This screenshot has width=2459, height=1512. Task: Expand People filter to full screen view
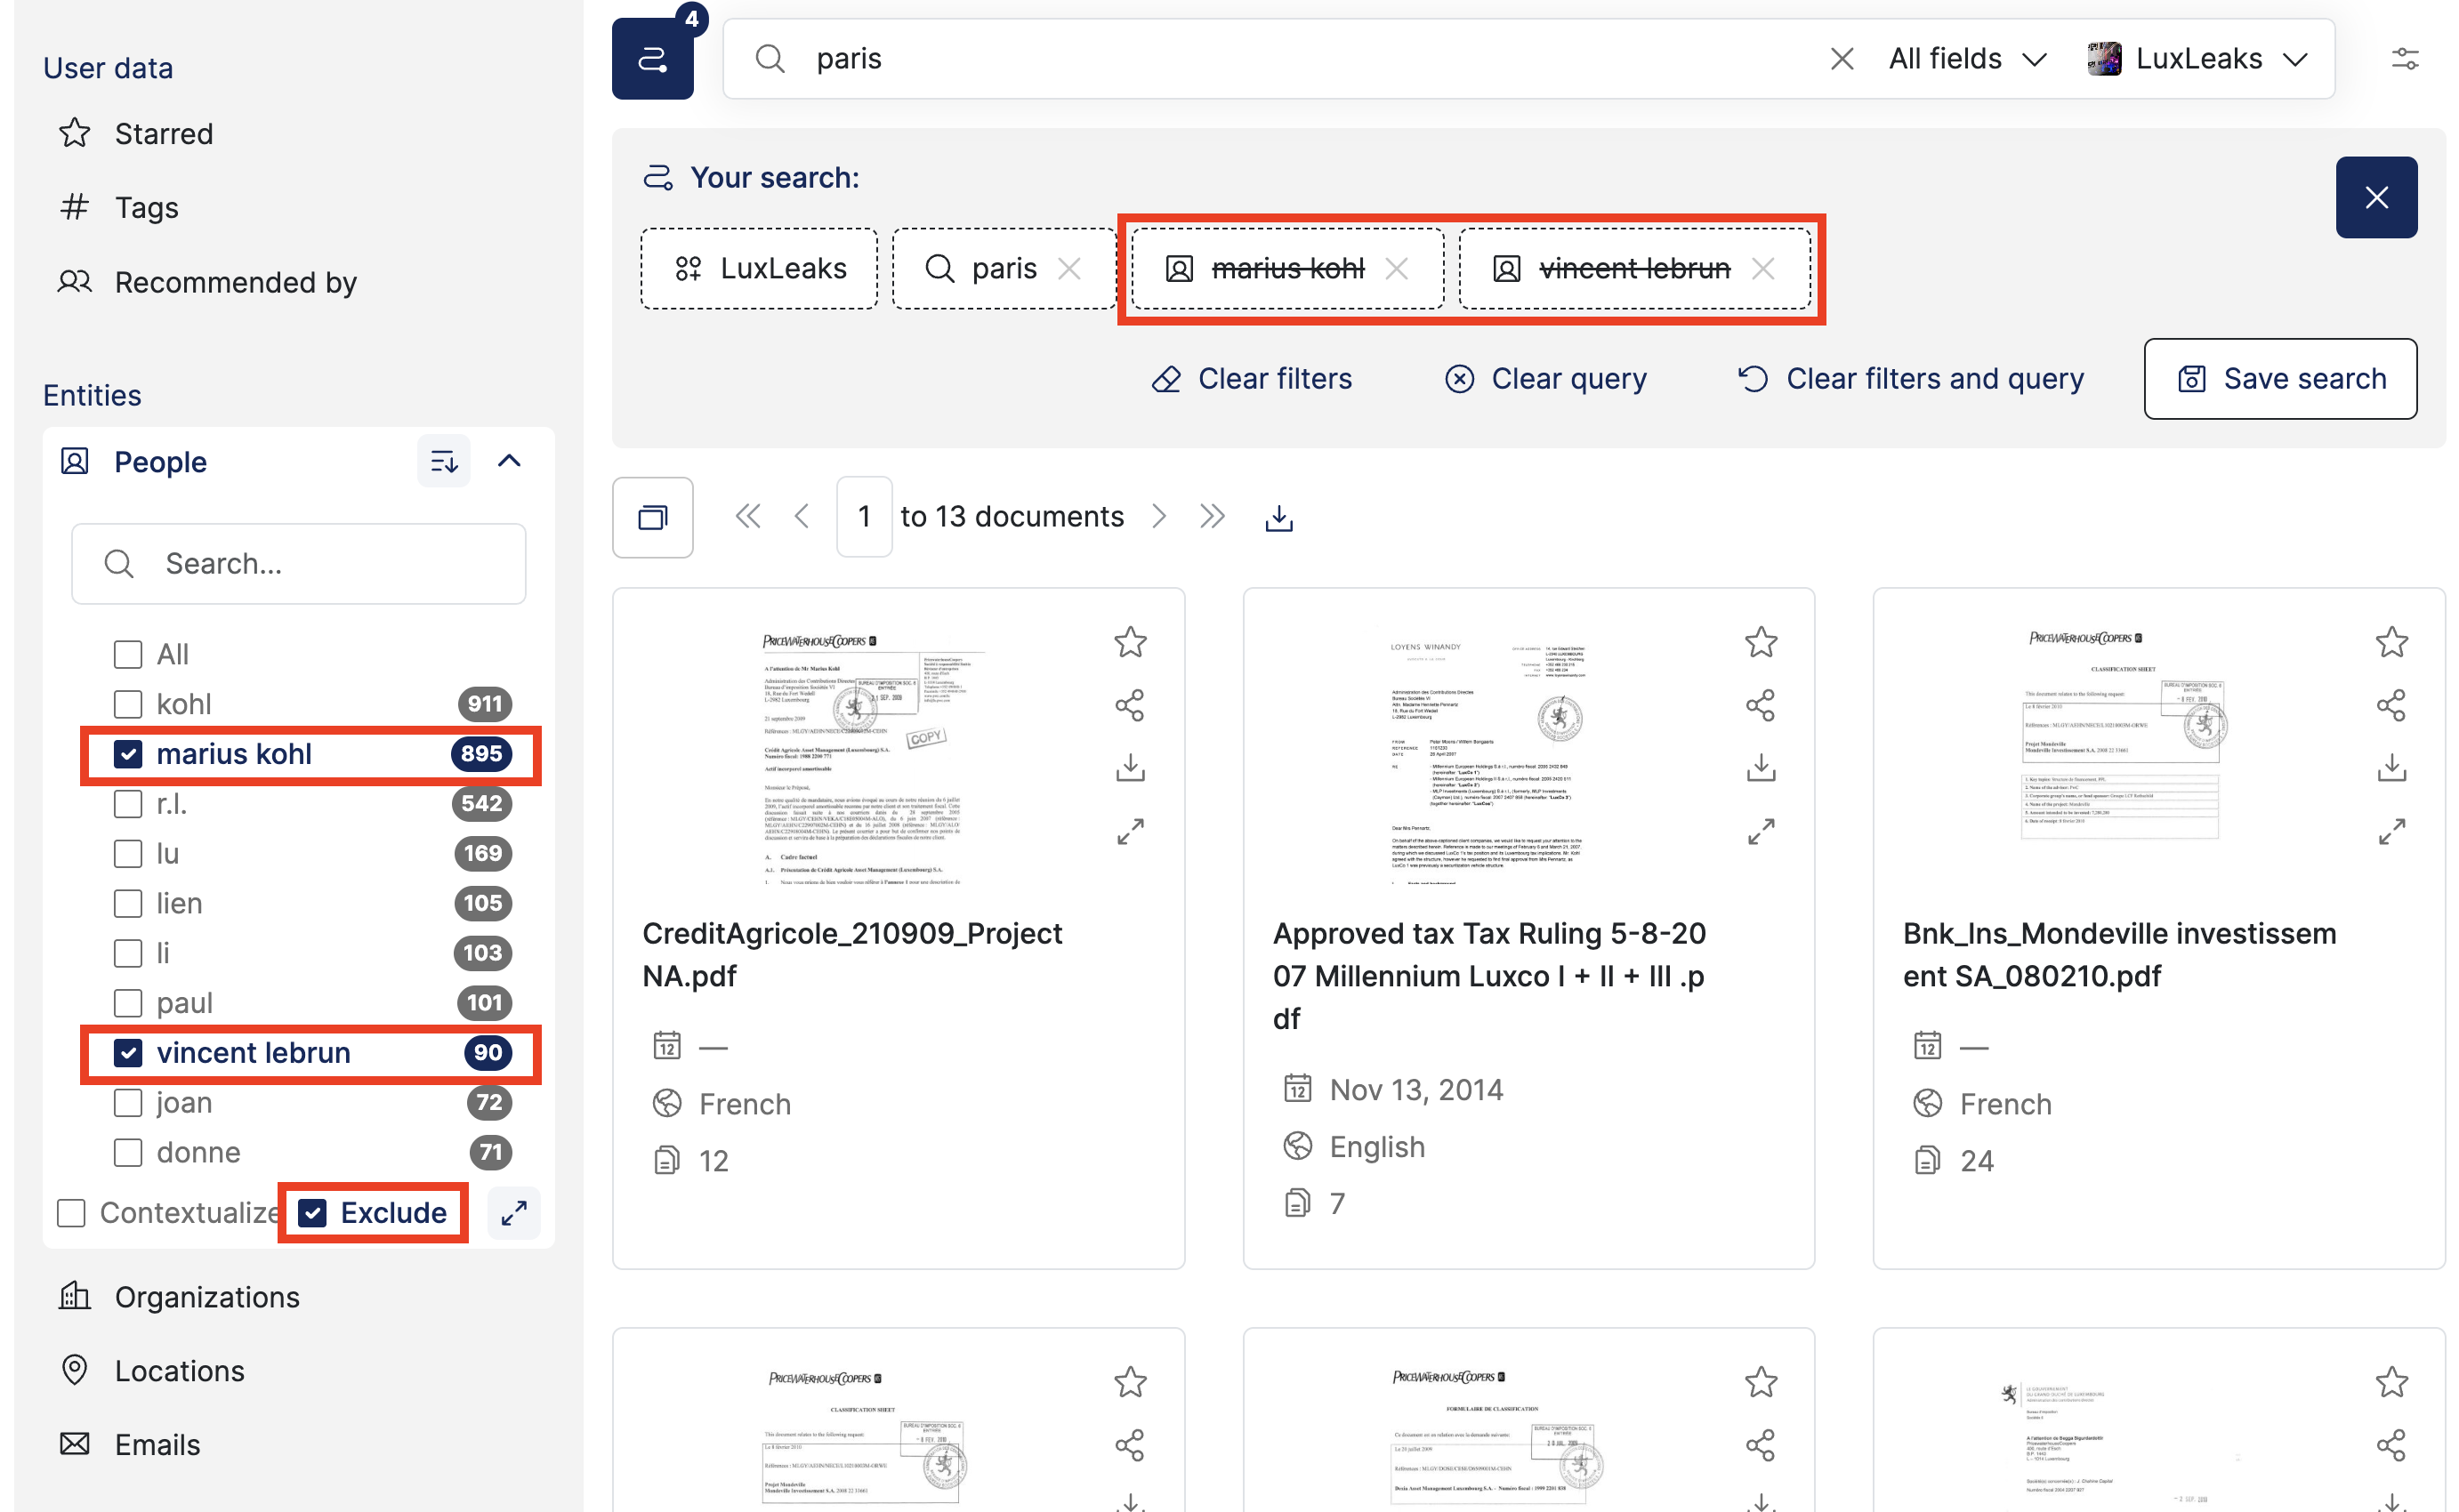[x=514, y=1212]
